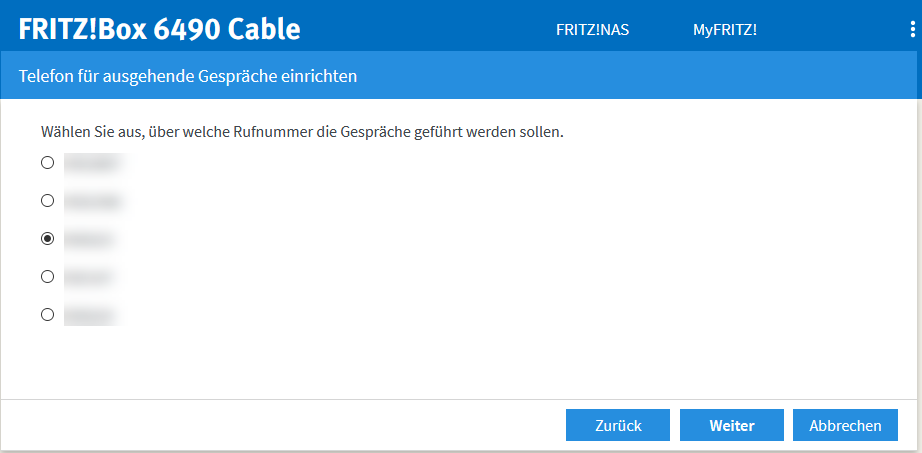Click the 'Wählen Sie aus' instruction text
The height and width of the screenshot is (453, 922).
[302, 131]
